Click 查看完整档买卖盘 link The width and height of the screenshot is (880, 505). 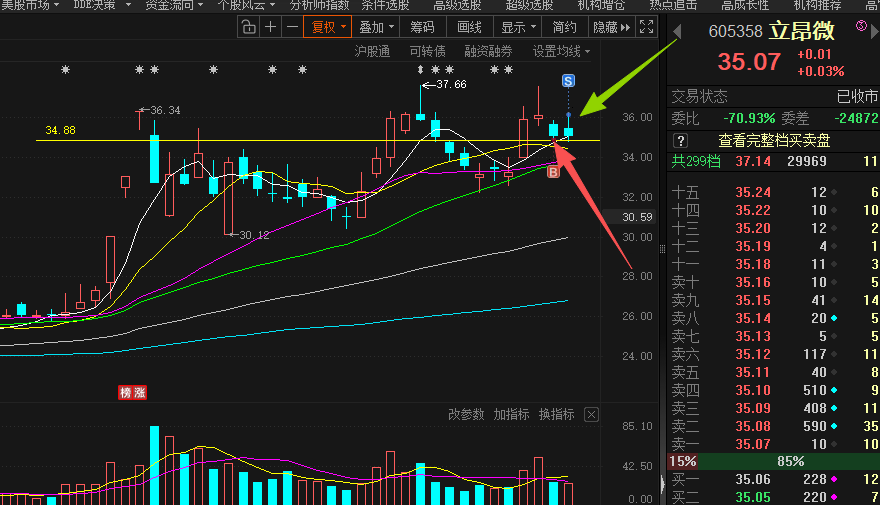click(x=774, y=140)
